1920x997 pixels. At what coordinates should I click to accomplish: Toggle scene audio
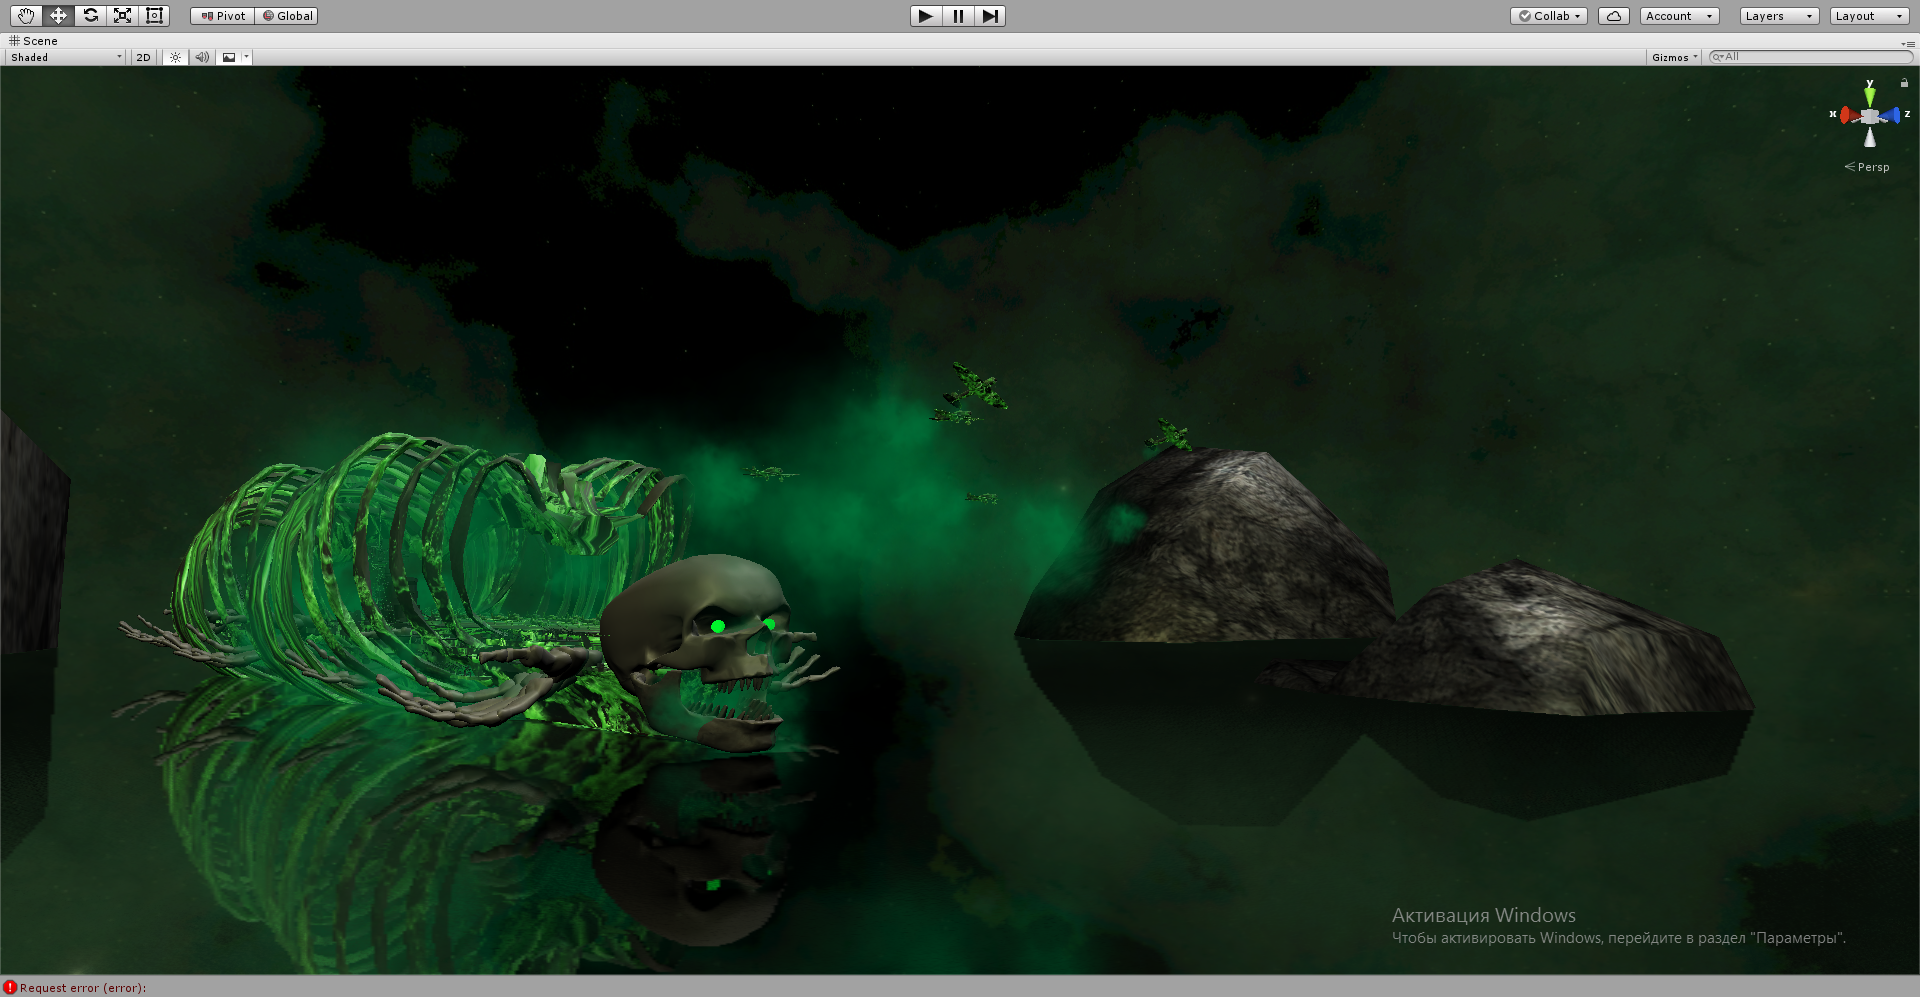click(x=202, y=57)
